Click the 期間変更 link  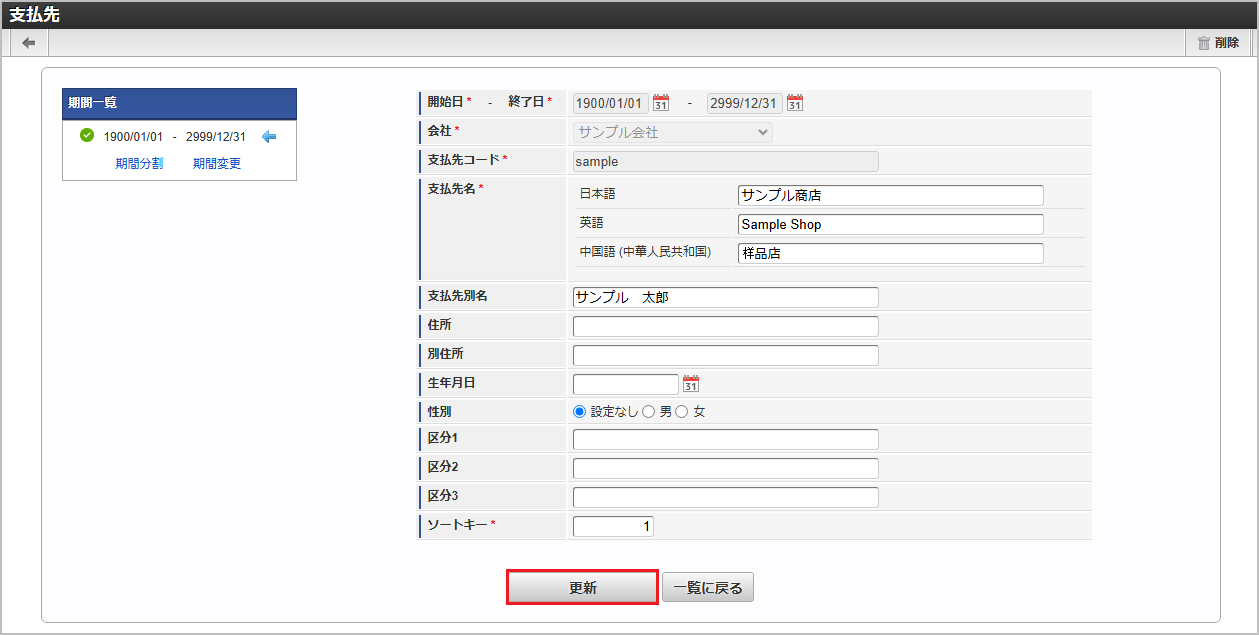tap(217, 163)
